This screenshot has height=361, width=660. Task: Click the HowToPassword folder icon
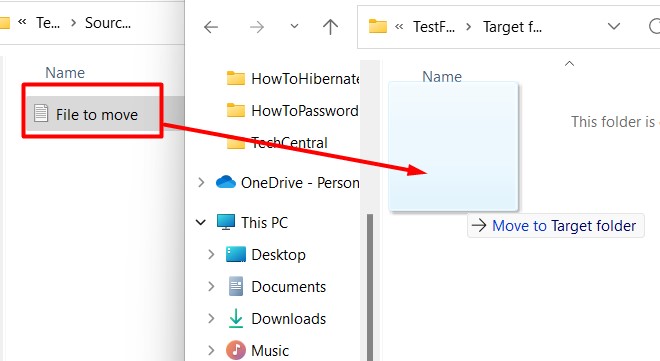[236, 110]
